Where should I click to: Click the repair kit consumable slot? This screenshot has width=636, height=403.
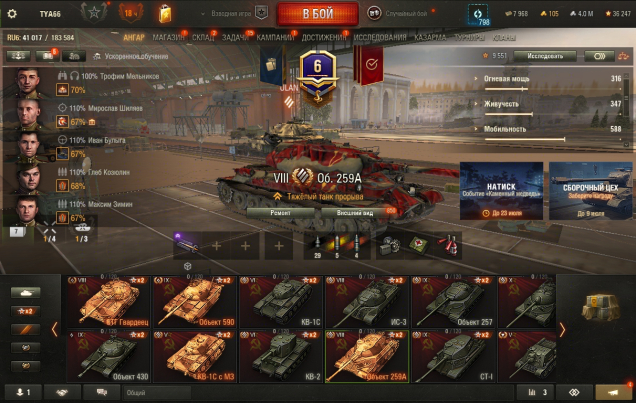pos(390,245)
